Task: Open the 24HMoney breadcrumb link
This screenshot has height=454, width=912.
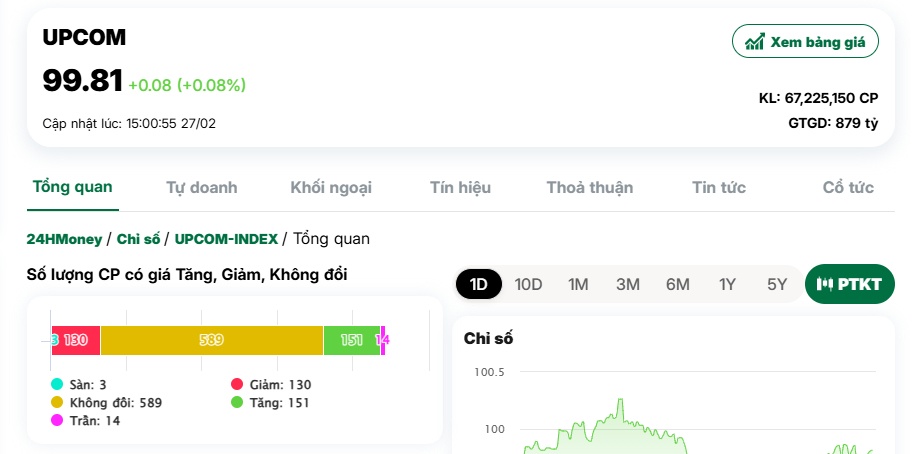Action: tap(63, 238)
